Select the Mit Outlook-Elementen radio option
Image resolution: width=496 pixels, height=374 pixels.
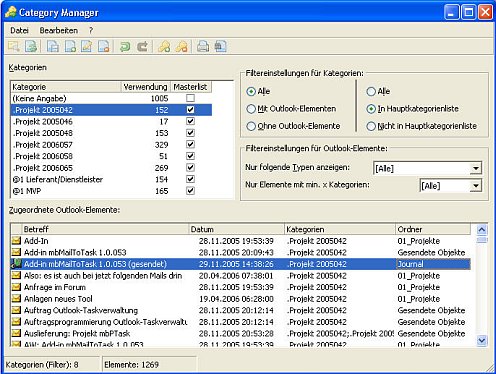[251, 109]
